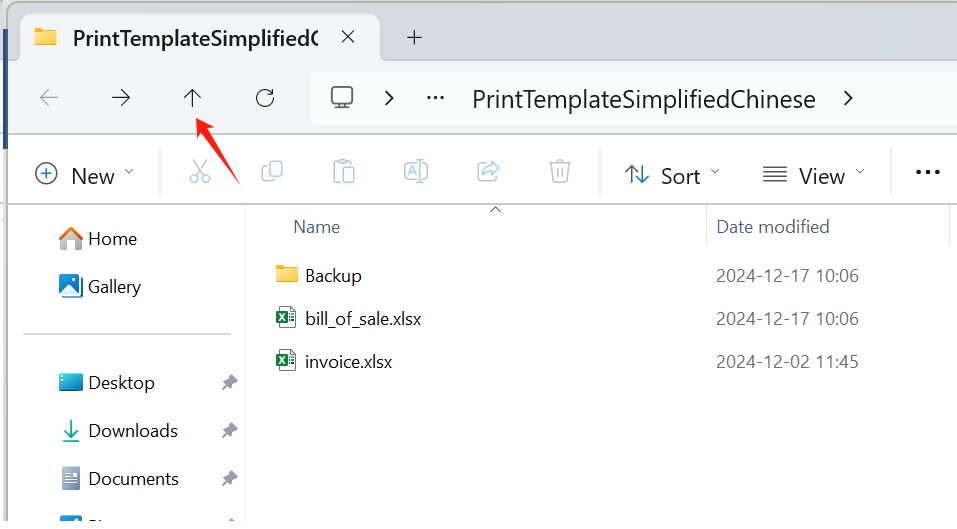Open the View layout dropdown
The image size is (957, 529).
[x=813, y=175]
